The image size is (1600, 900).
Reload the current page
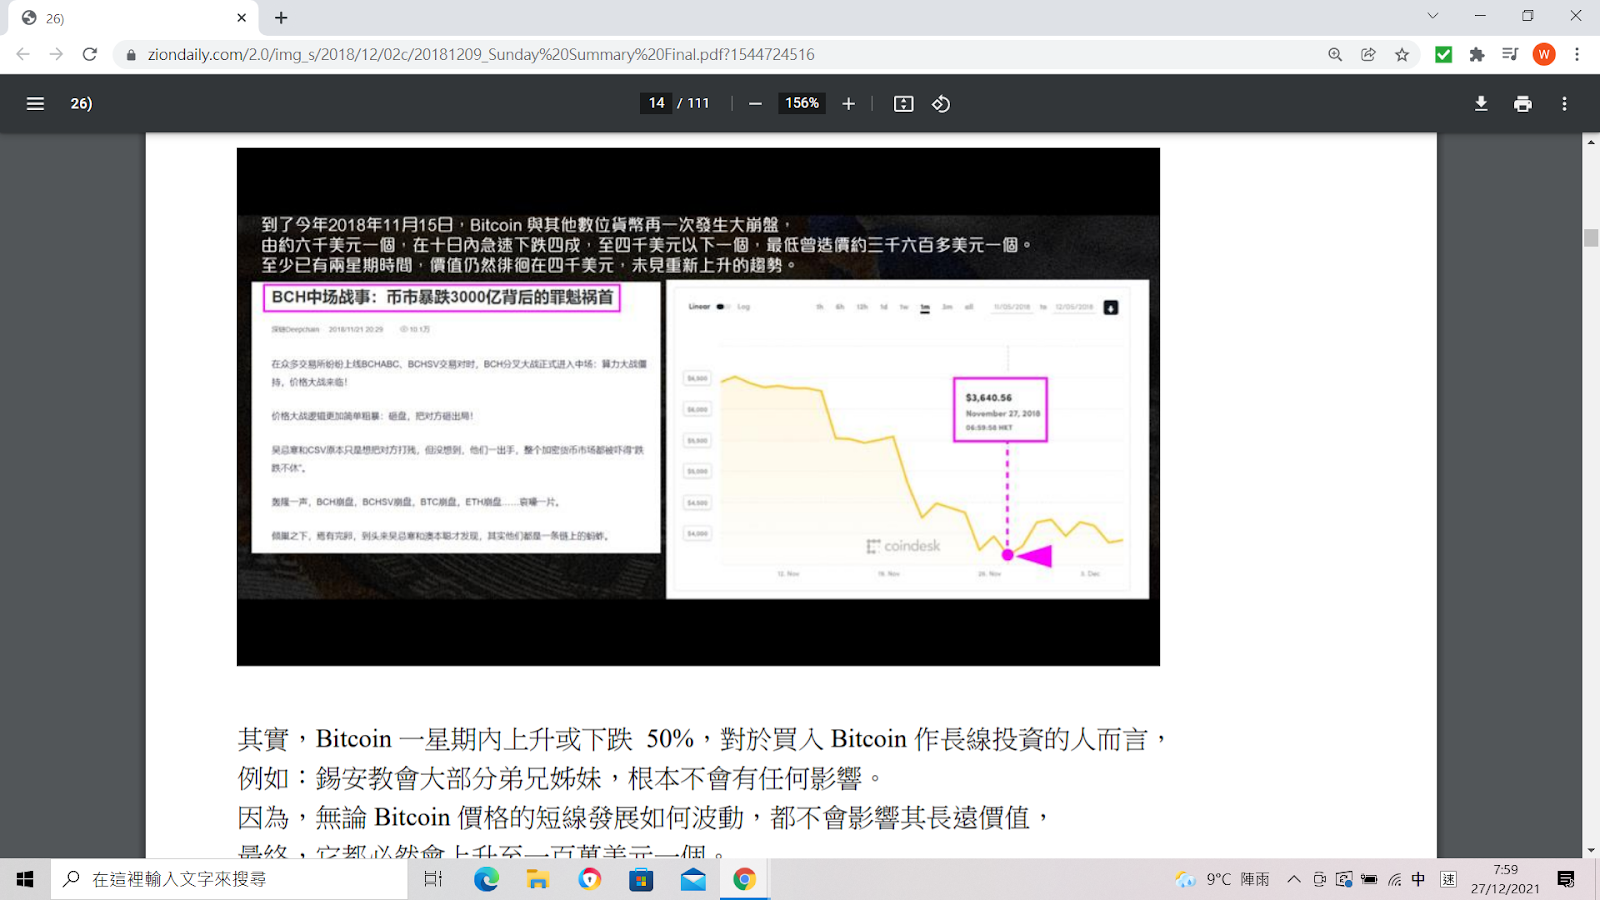coord(90,54)
